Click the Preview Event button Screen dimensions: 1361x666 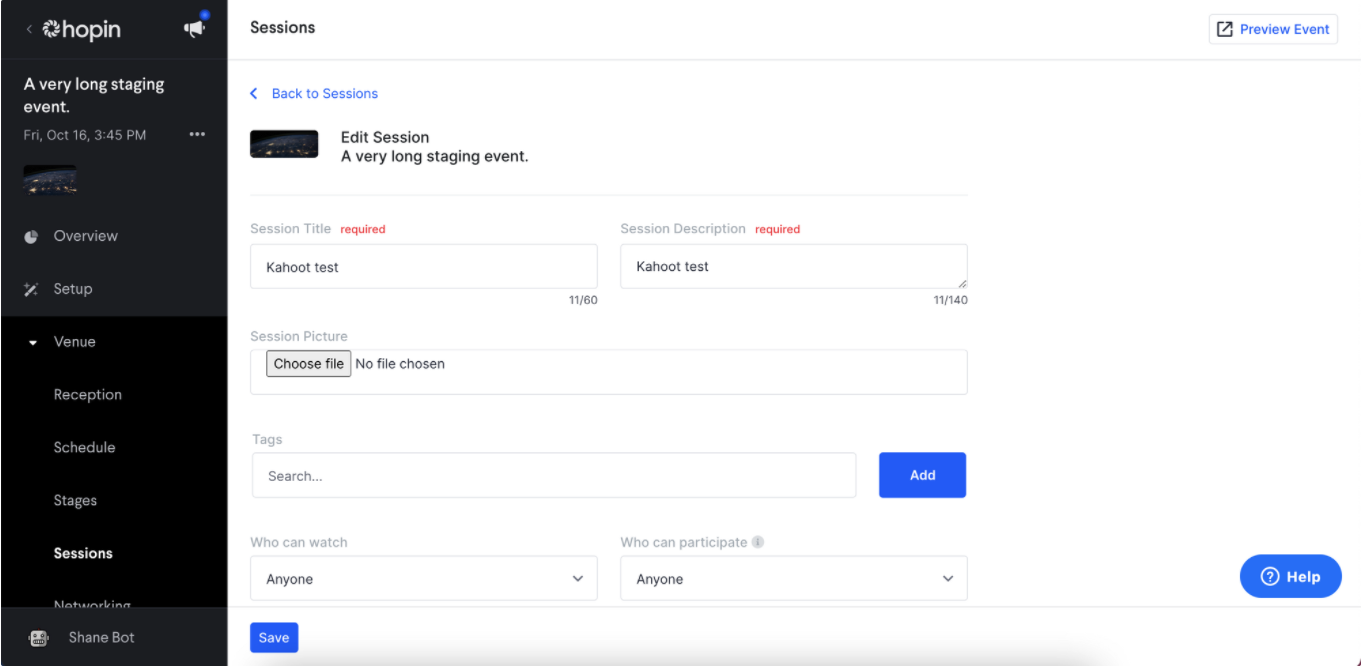click(x=1273, y=29)
